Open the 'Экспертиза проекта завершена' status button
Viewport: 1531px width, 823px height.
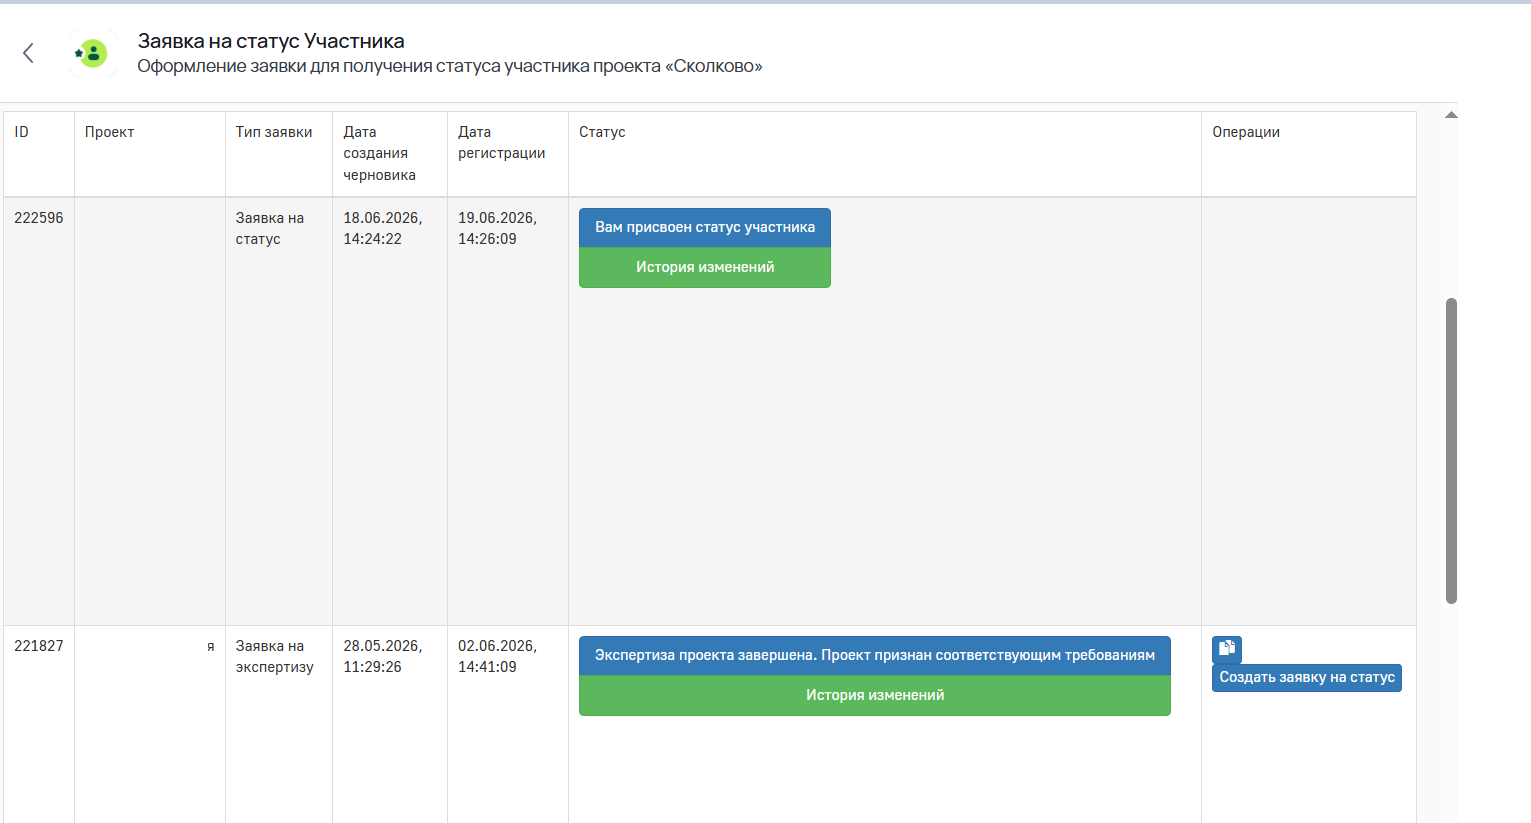[875, 655]
